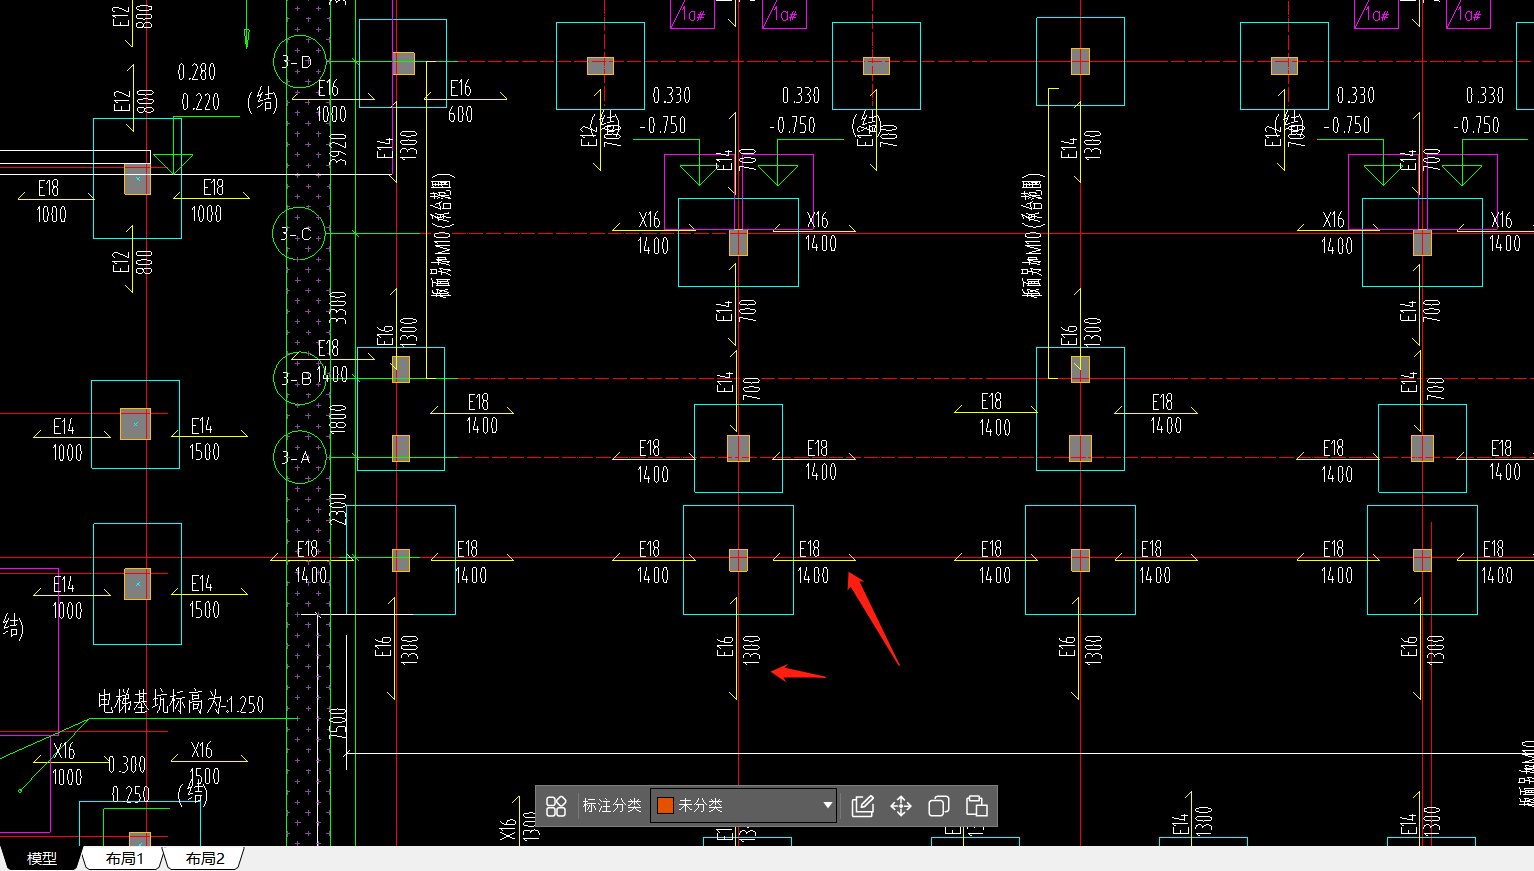Select the 3-B grid axis bubble
This screenshot has height=871, width=1534.
(299, 378)
